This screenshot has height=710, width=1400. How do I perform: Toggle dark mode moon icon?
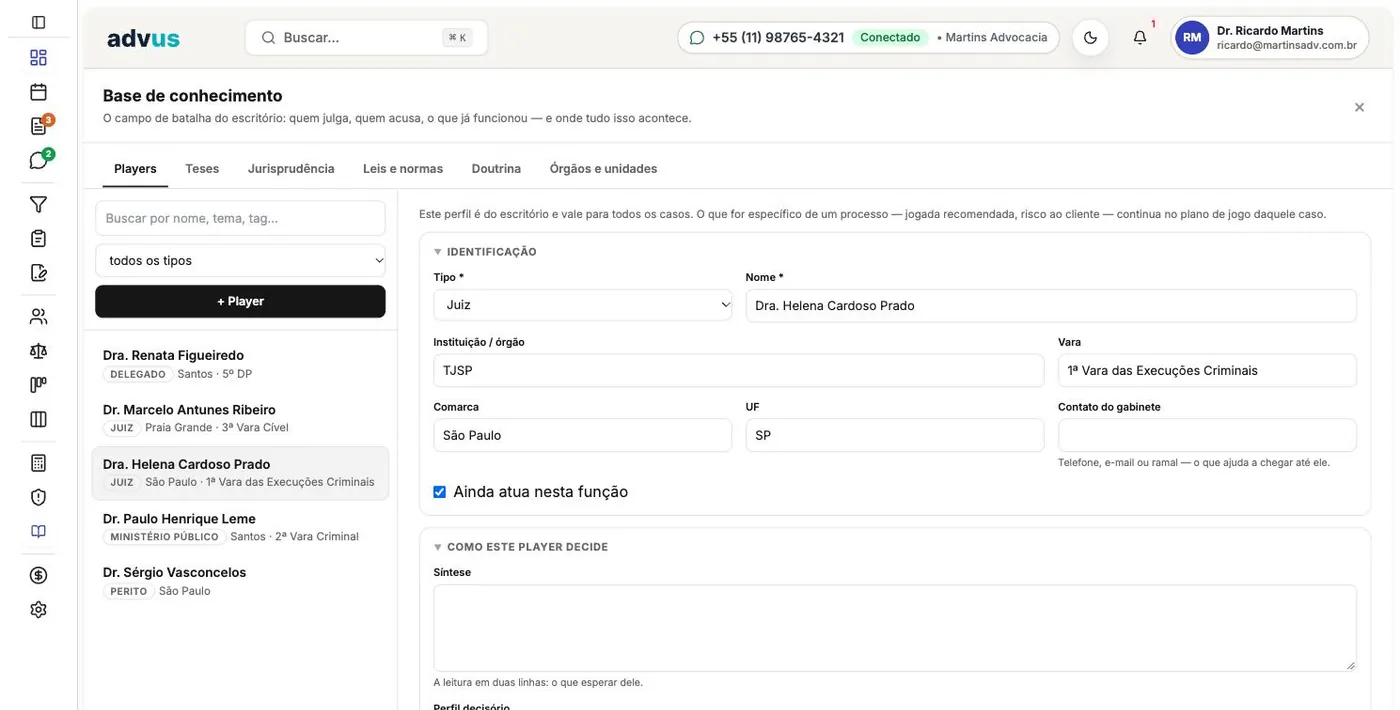coord(1090,38)
